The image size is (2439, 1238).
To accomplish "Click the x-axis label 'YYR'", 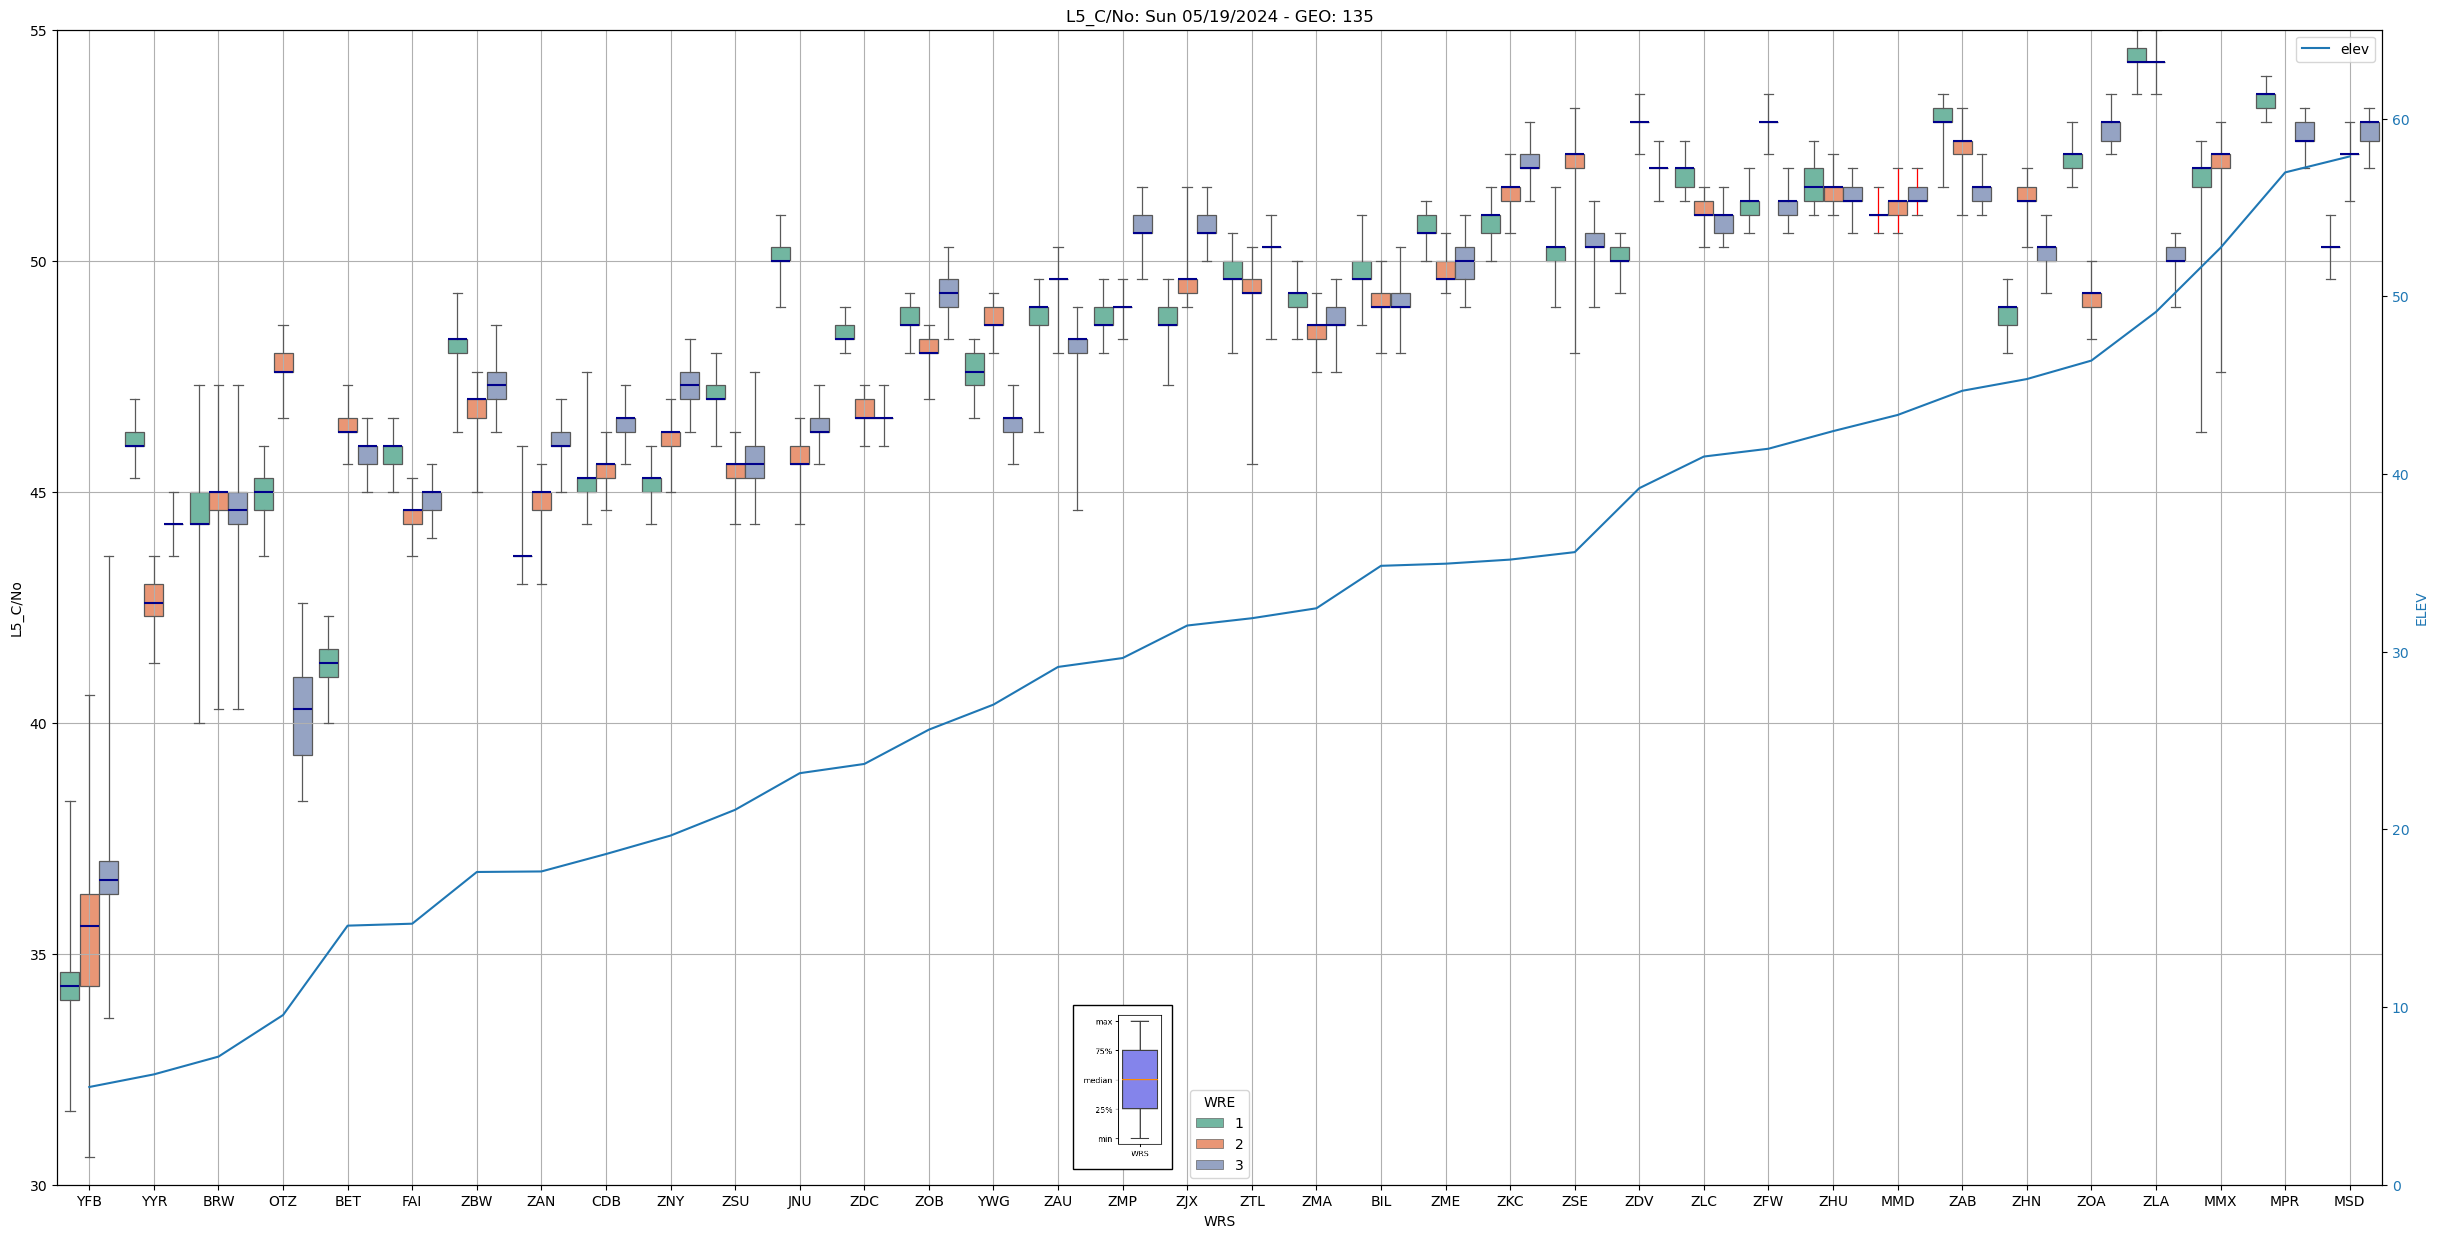I will [x=154, y=1201].
